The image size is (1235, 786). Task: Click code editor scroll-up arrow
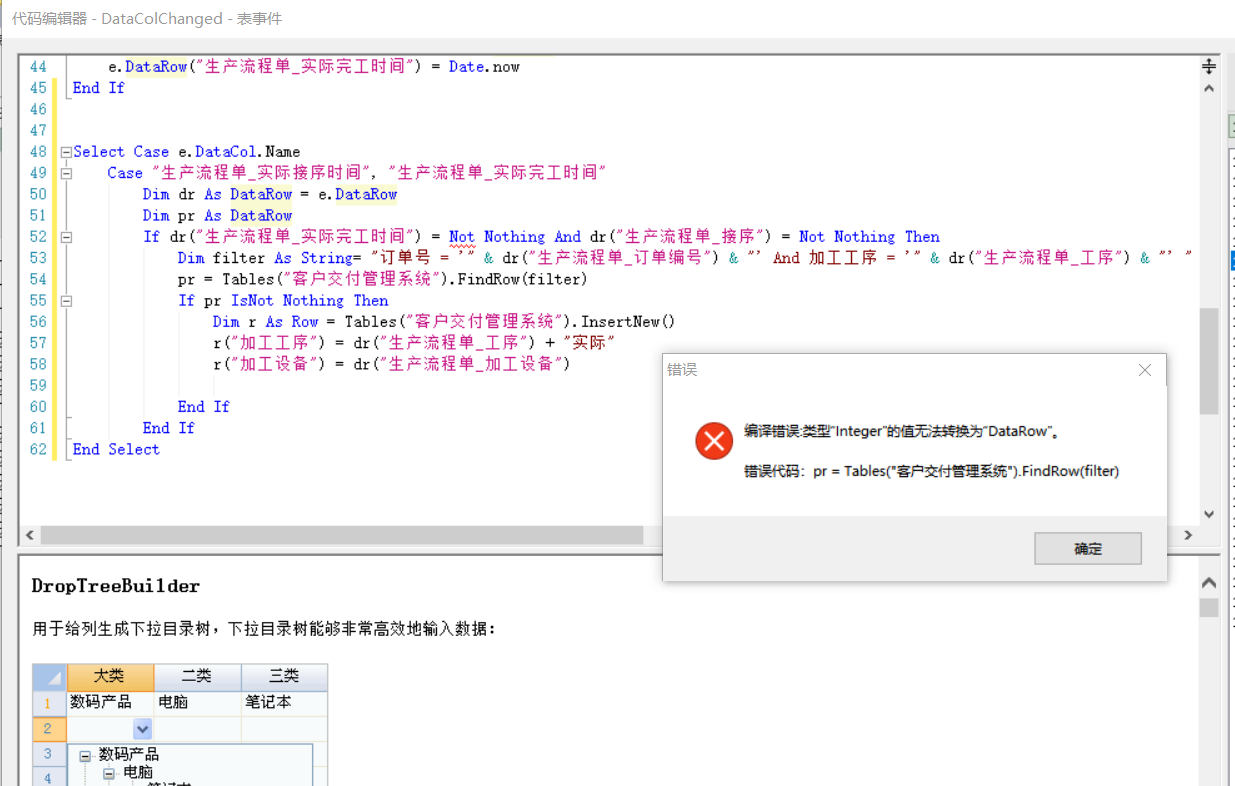[1208, 88]
